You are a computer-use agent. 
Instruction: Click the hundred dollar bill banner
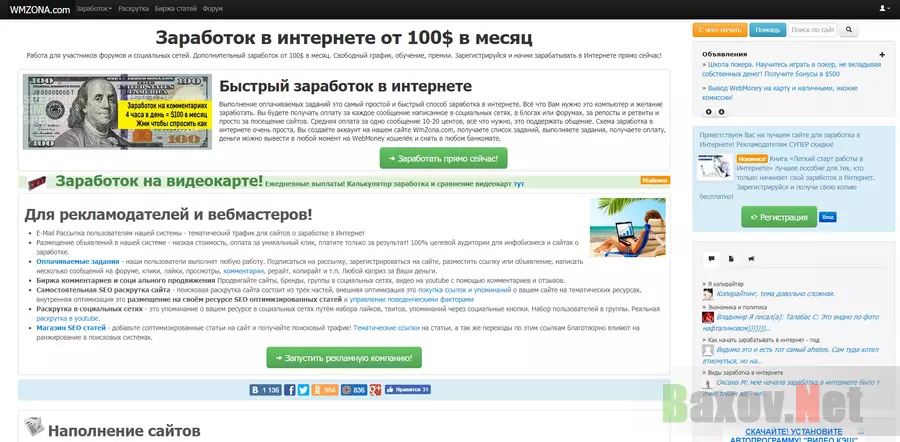tap(117, 112)
